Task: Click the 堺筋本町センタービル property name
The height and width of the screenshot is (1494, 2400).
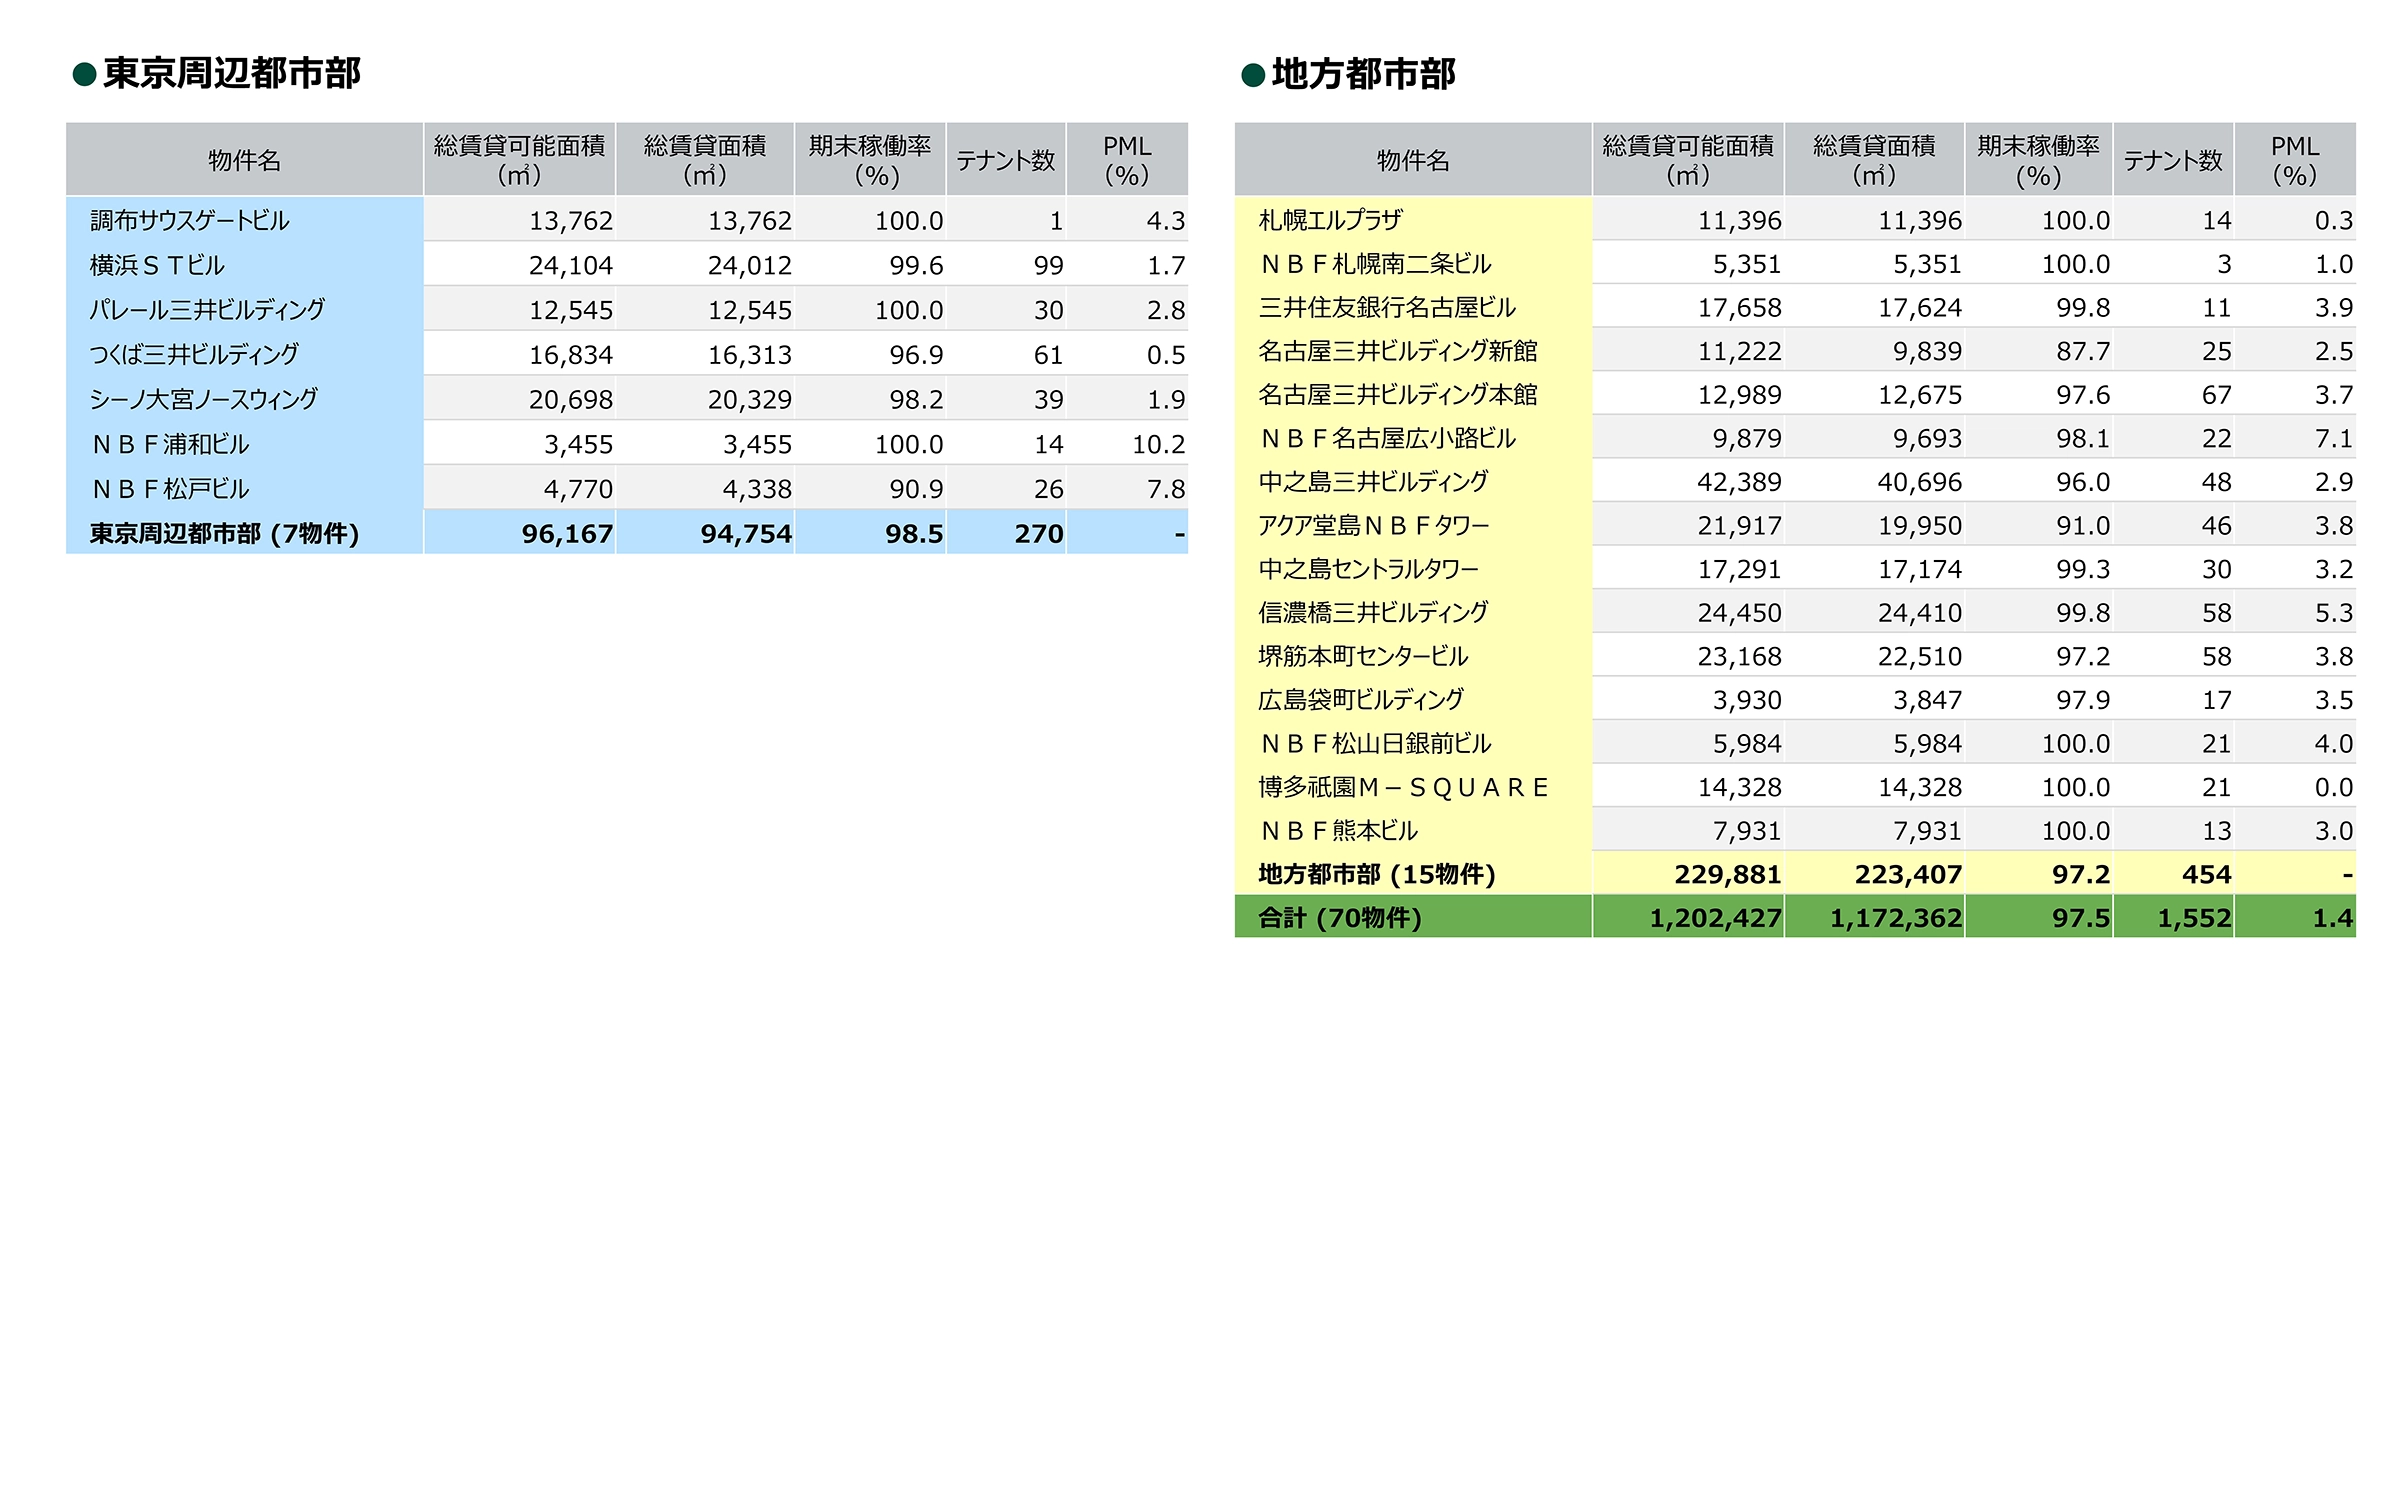Action: click(x=1363, y=656)
